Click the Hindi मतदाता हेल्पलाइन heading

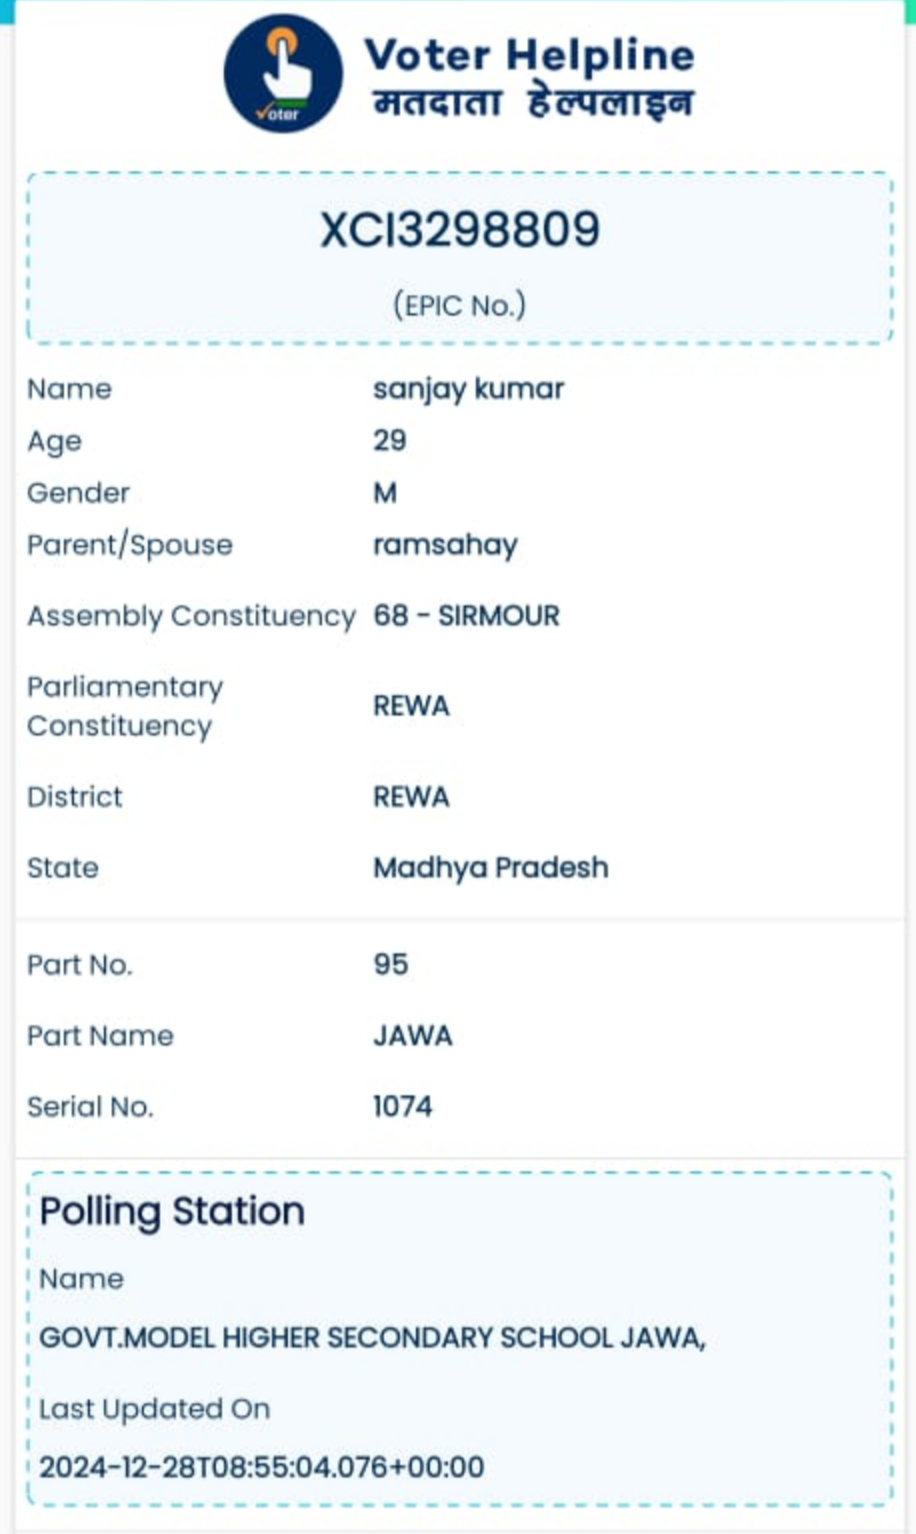pyautogui.click(x=532, y=103)
